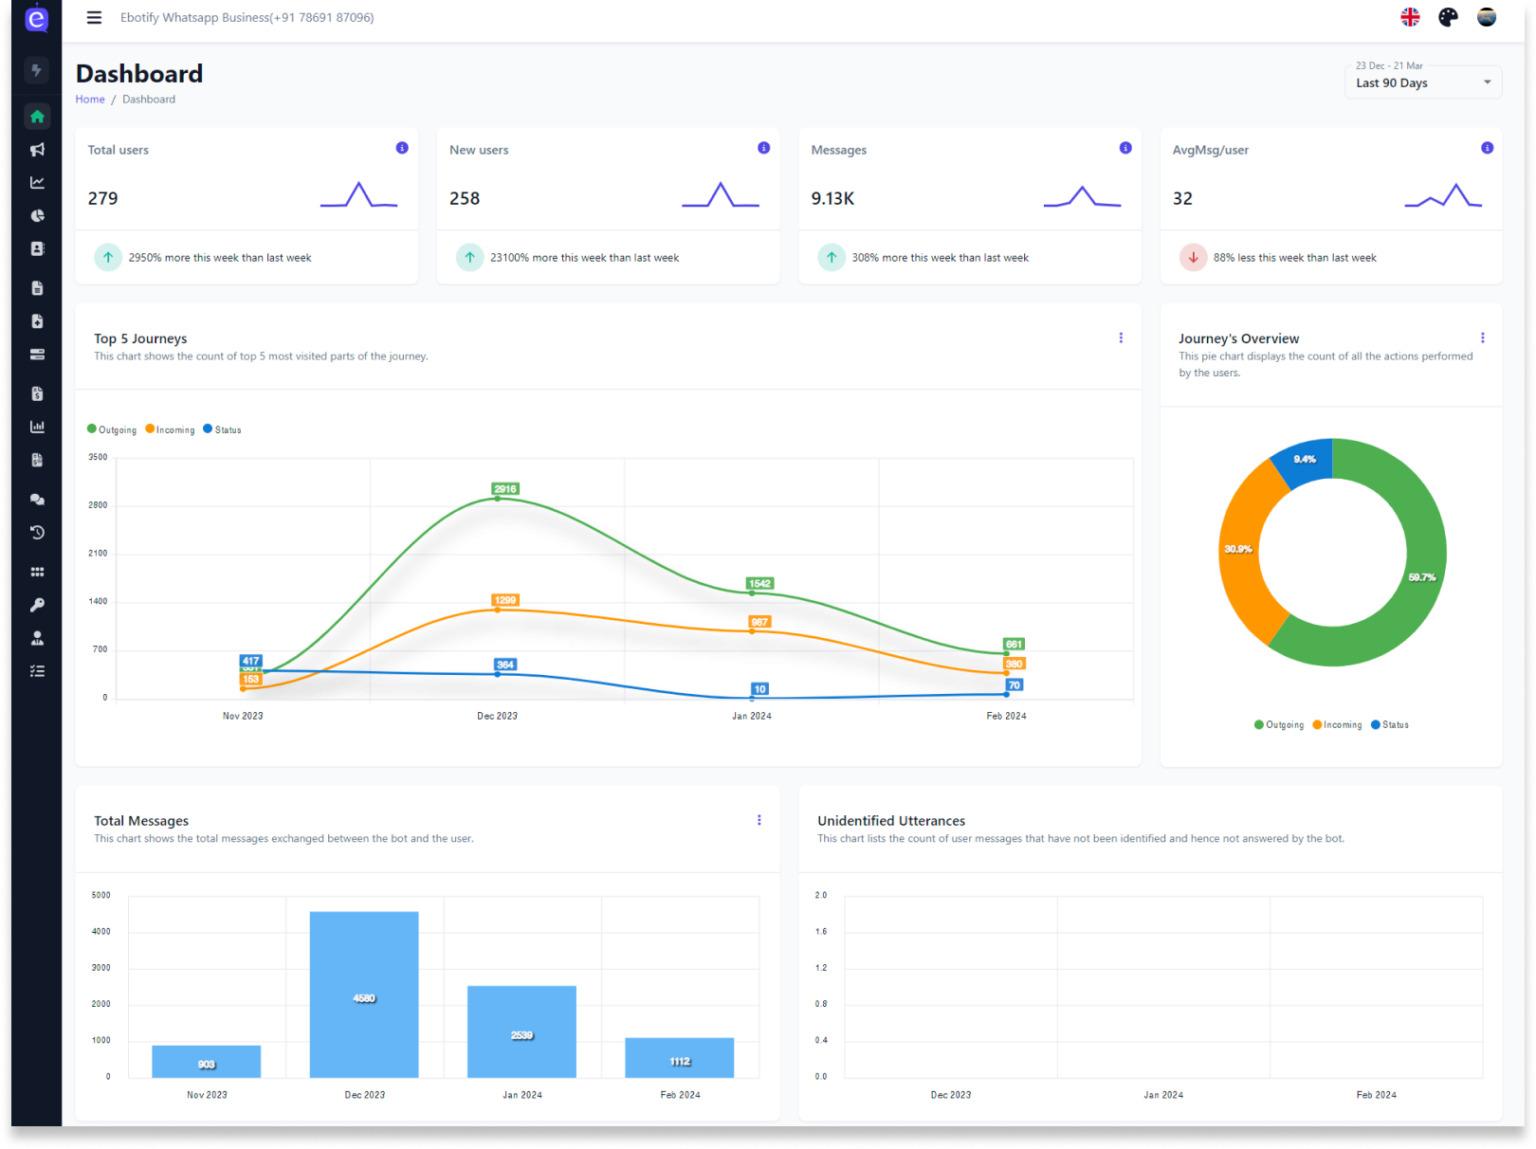Select the home dashboard sidebar item

[x=37, y=117]
